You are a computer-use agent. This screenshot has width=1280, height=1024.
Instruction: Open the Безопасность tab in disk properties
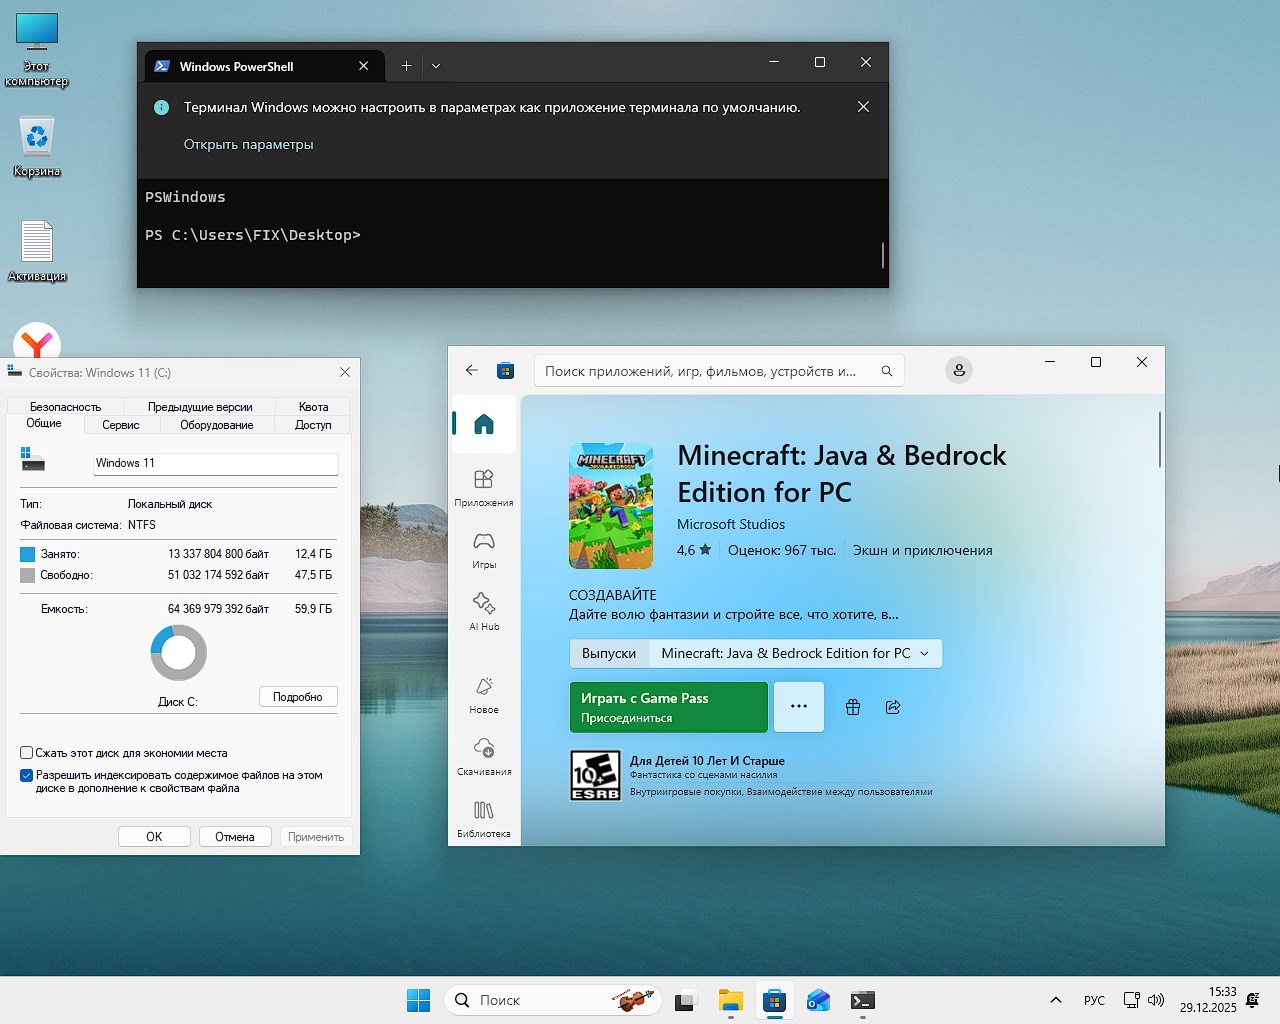tap(65, 406)
